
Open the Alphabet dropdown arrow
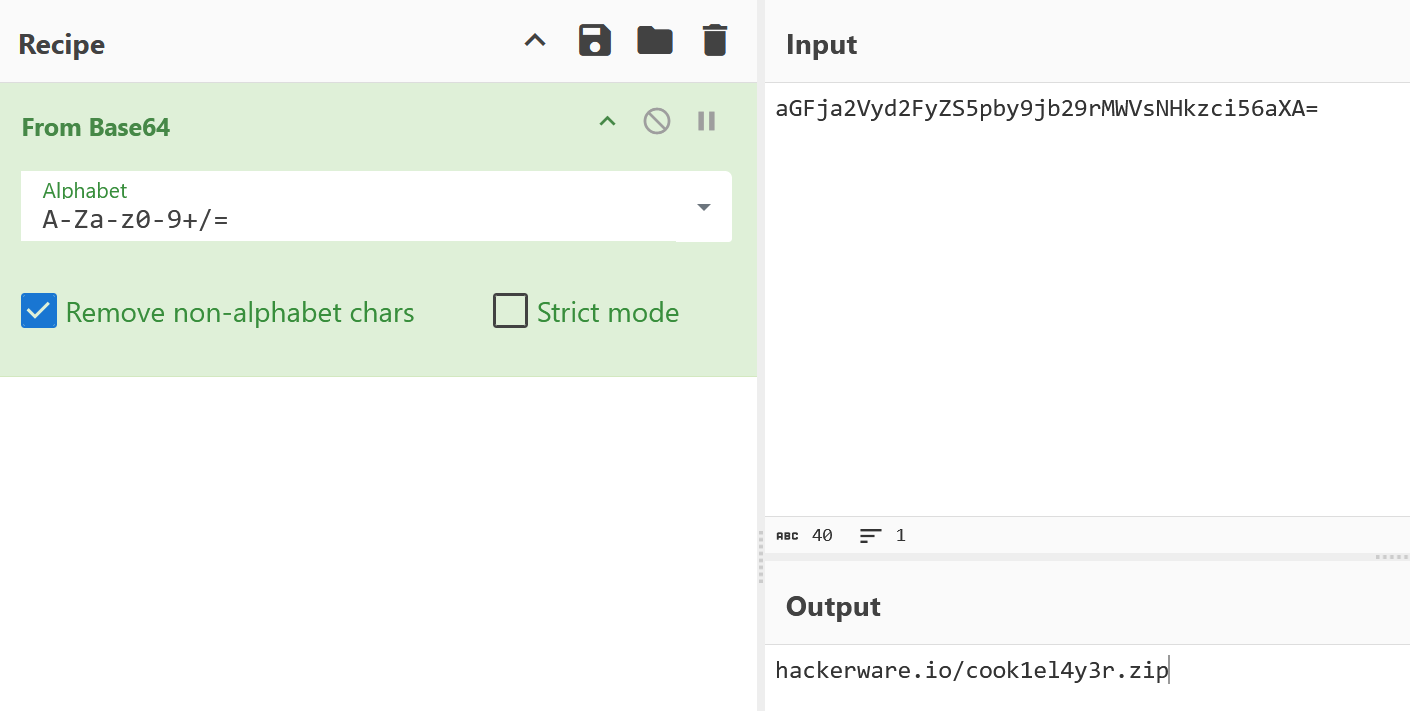pyautogui.click(x=704, y=207)
